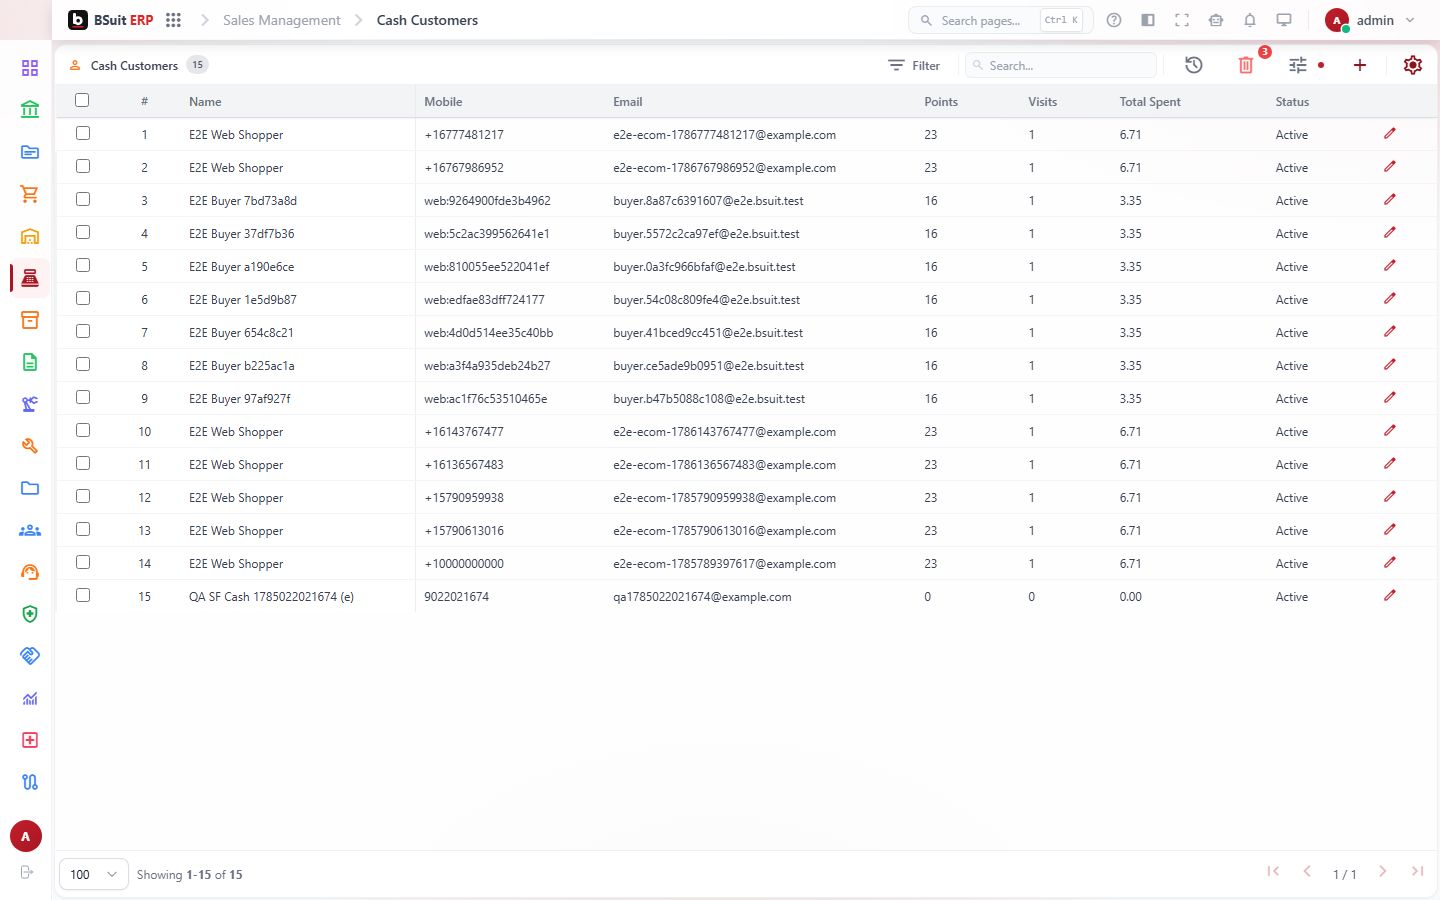Go to previous page arrow
This screenshot has width=1440, height=900.
pyautogui.click(x=1307, y=872)
